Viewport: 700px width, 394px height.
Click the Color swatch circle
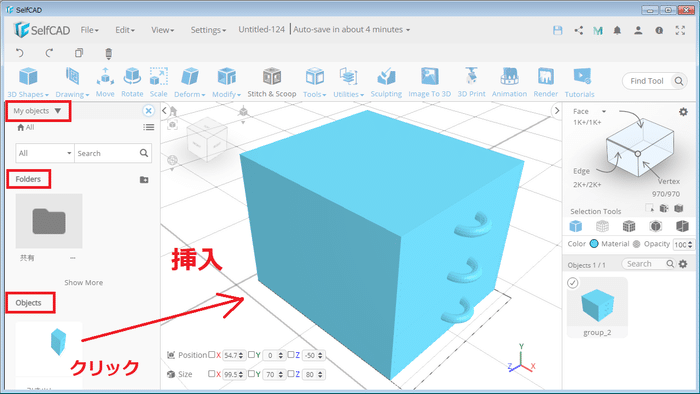(x=594, y=244)
